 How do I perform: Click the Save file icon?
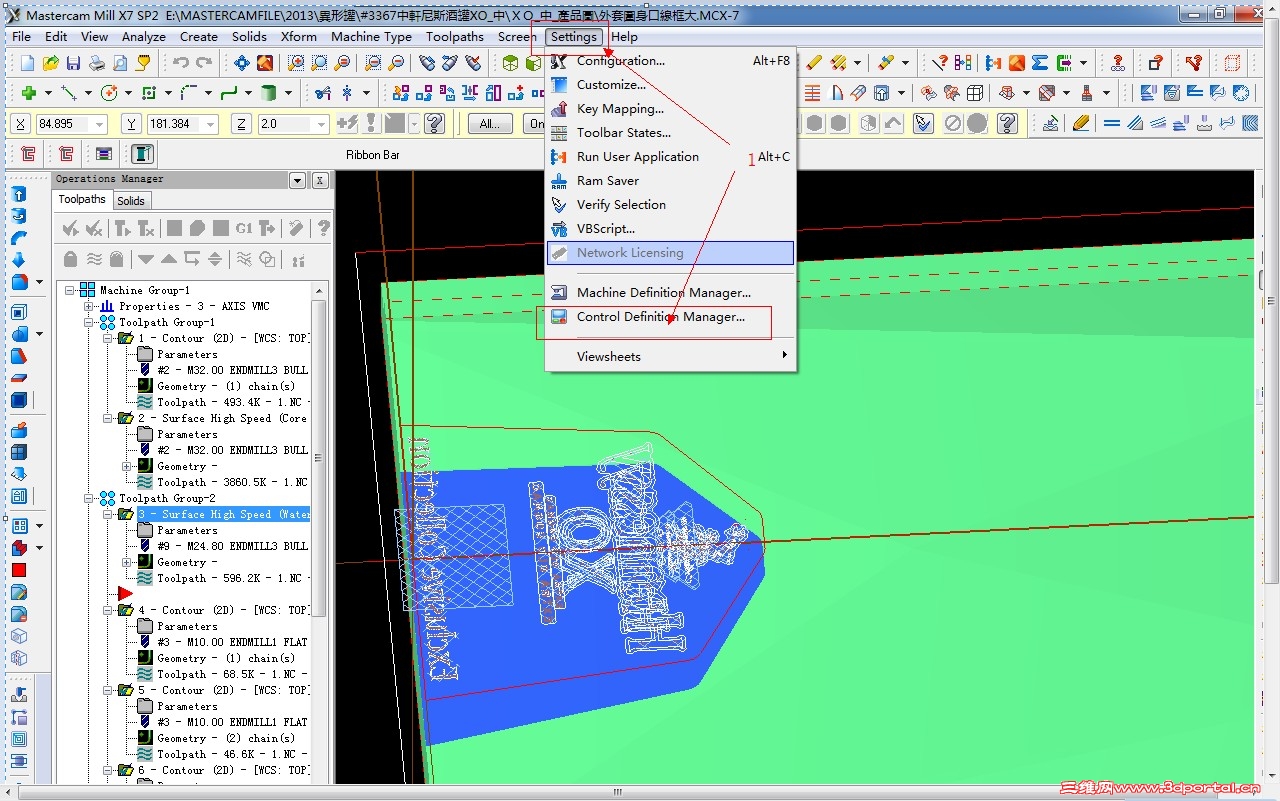(73, 63)
